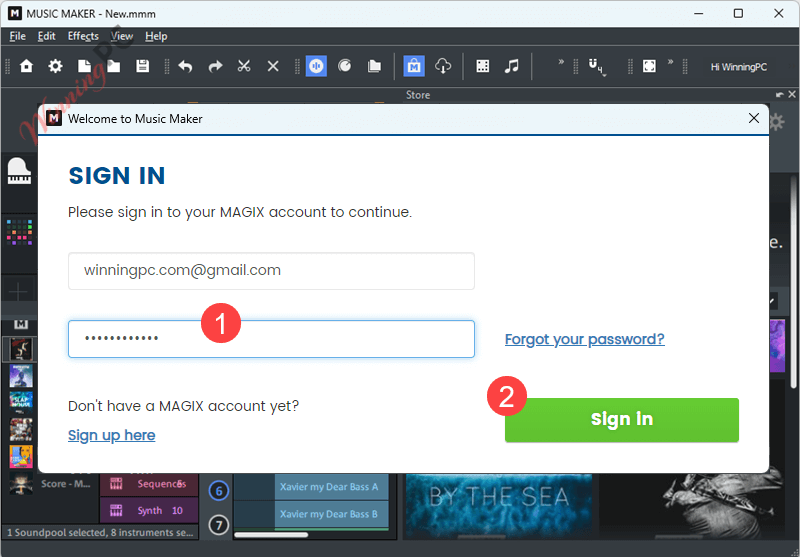Open the round knob instruments icon
The image size is (800, 557).
[x=345, y=66]
